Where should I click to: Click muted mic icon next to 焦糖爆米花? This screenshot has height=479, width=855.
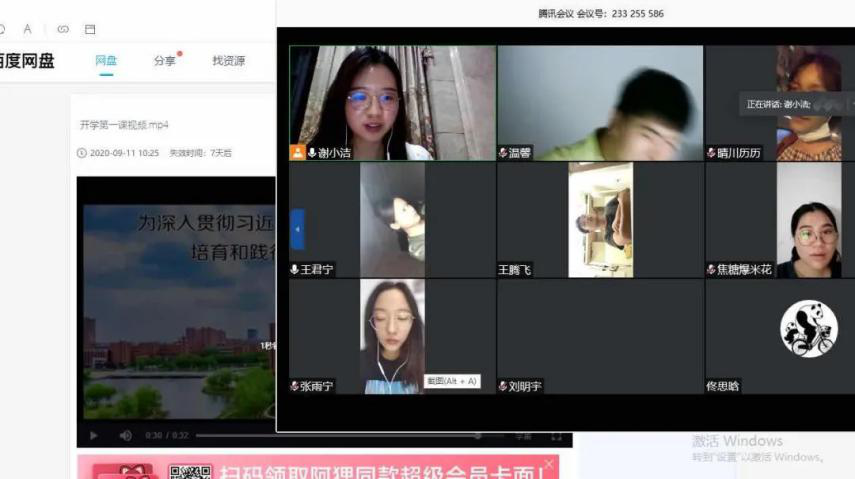[711, 270]
